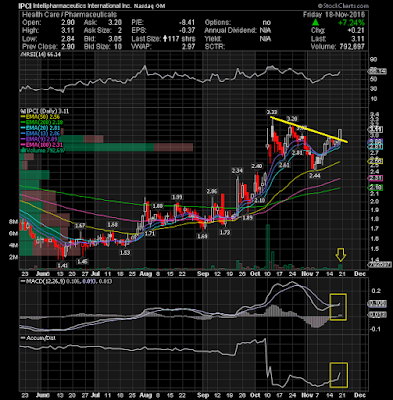Screen dimensions: 393x400
Task: Click the MACD(12,26,9) indicator label
Action: pyautogui.click(x=66, y=281)
